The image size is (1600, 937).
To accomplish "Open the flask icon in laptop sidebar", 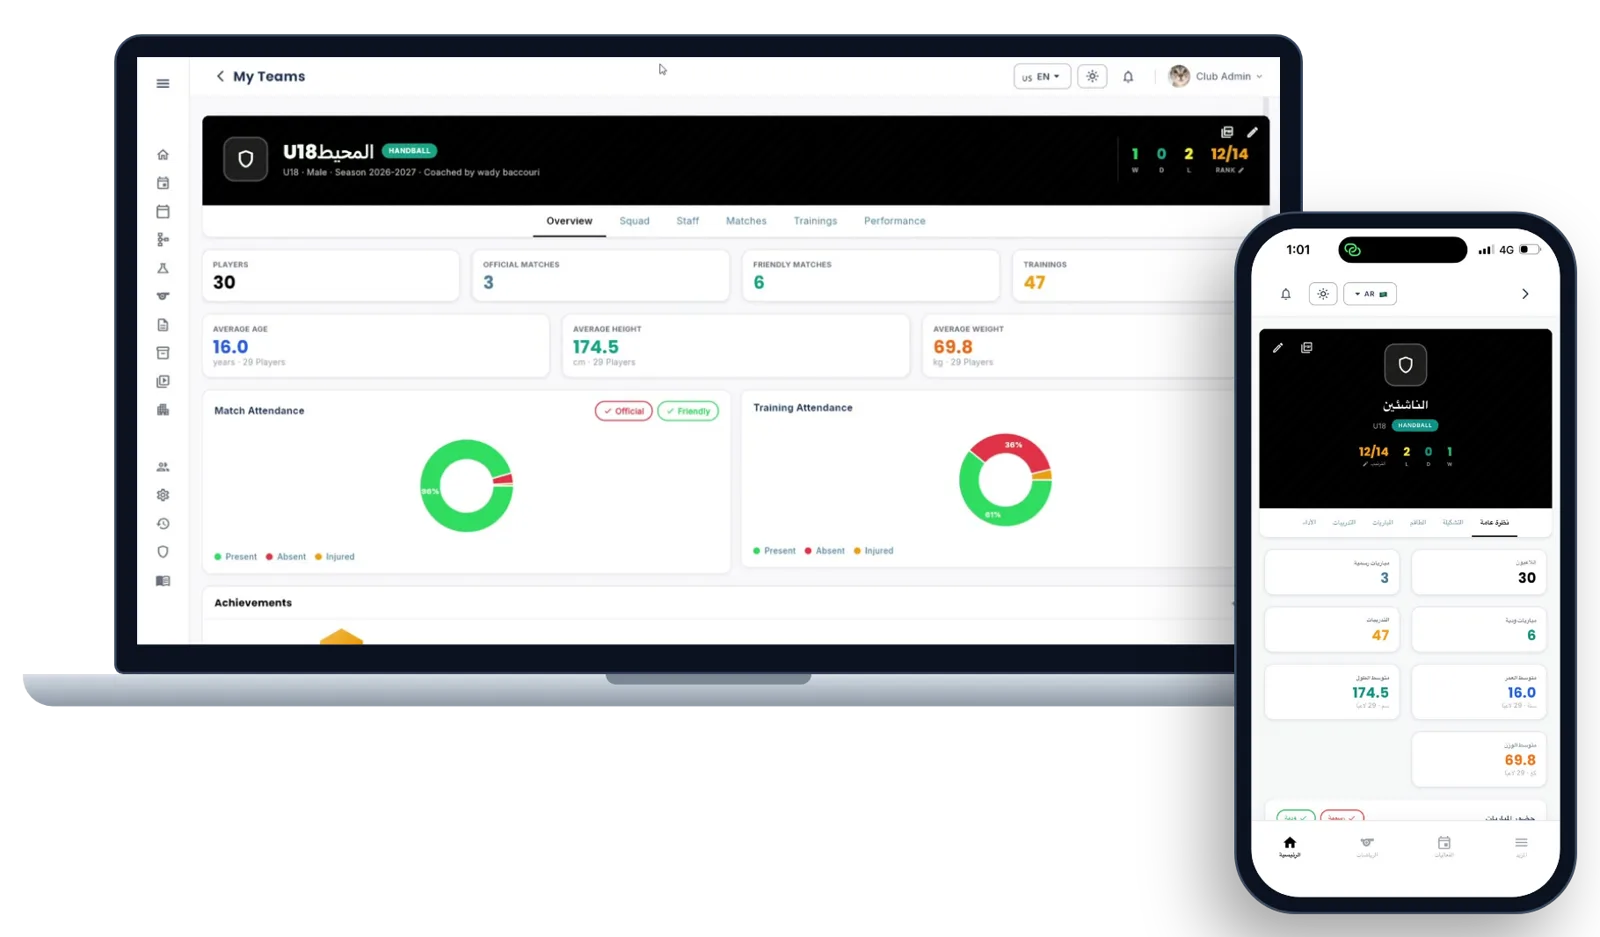I will coord(163,268).
